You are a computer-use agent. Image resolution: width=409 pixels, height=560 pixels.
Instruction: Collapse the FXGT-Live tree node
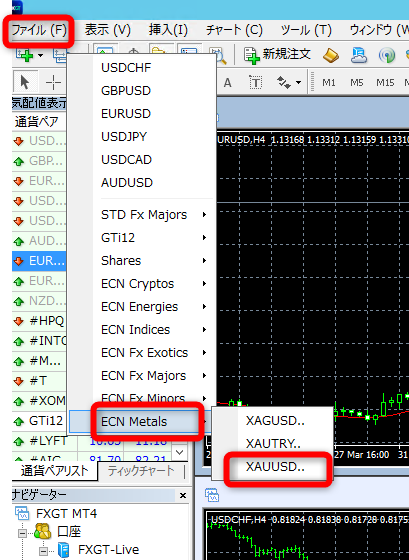pos(43,551)
